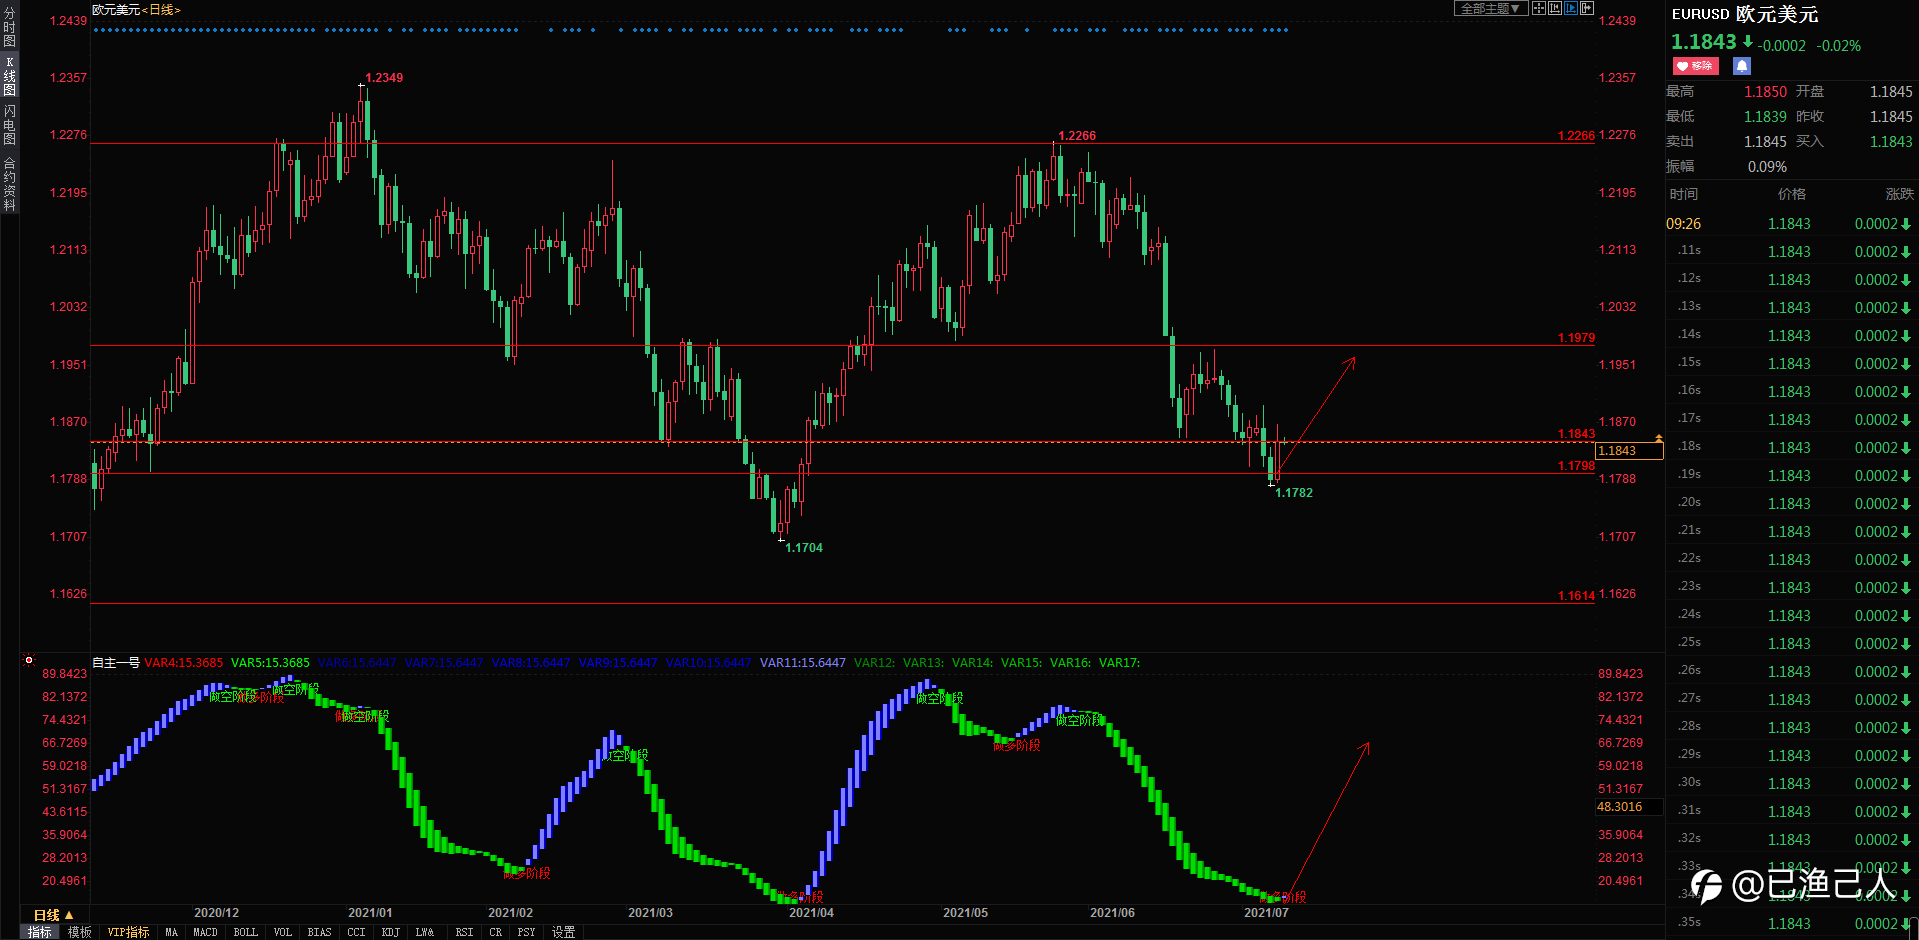Click the 1.1782 low label on chart

[1294, 493]
